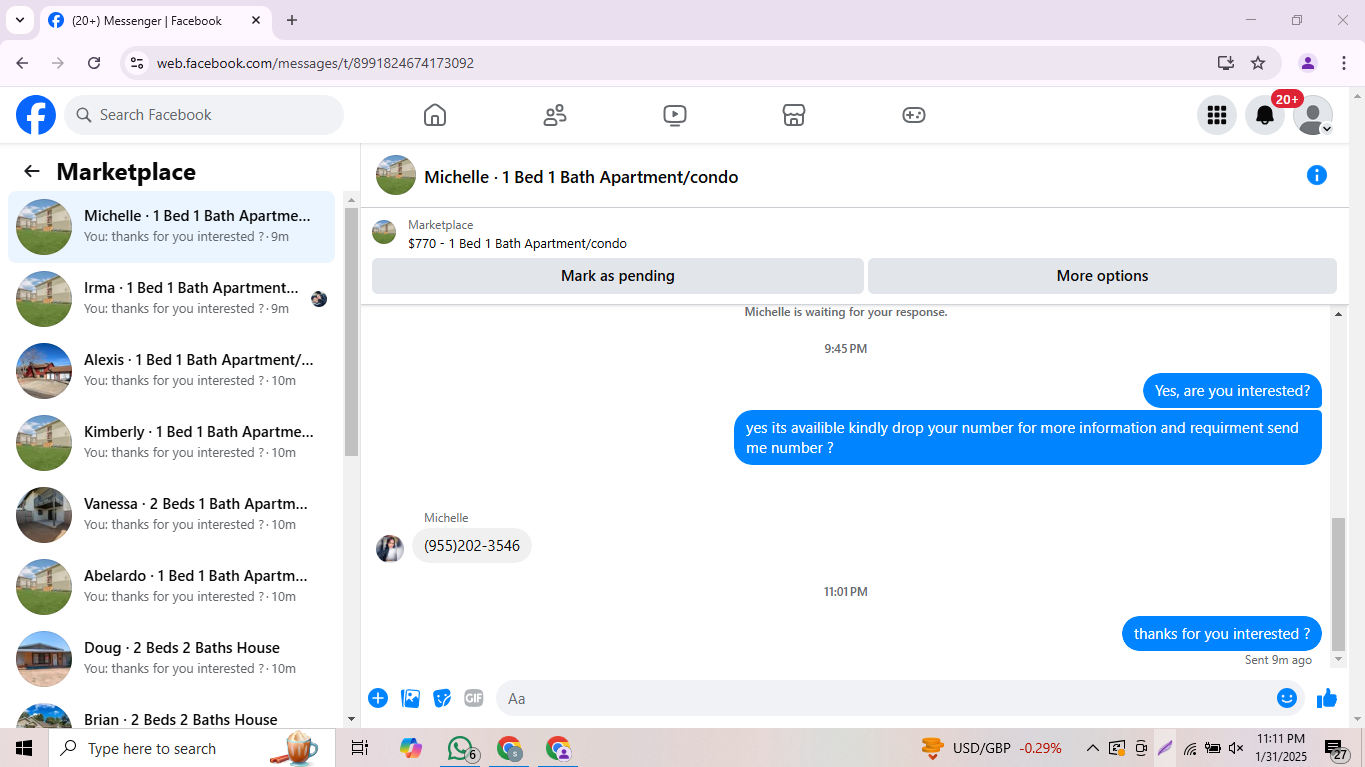
Task: Open the emoji picker
Action: [1287, 698]
